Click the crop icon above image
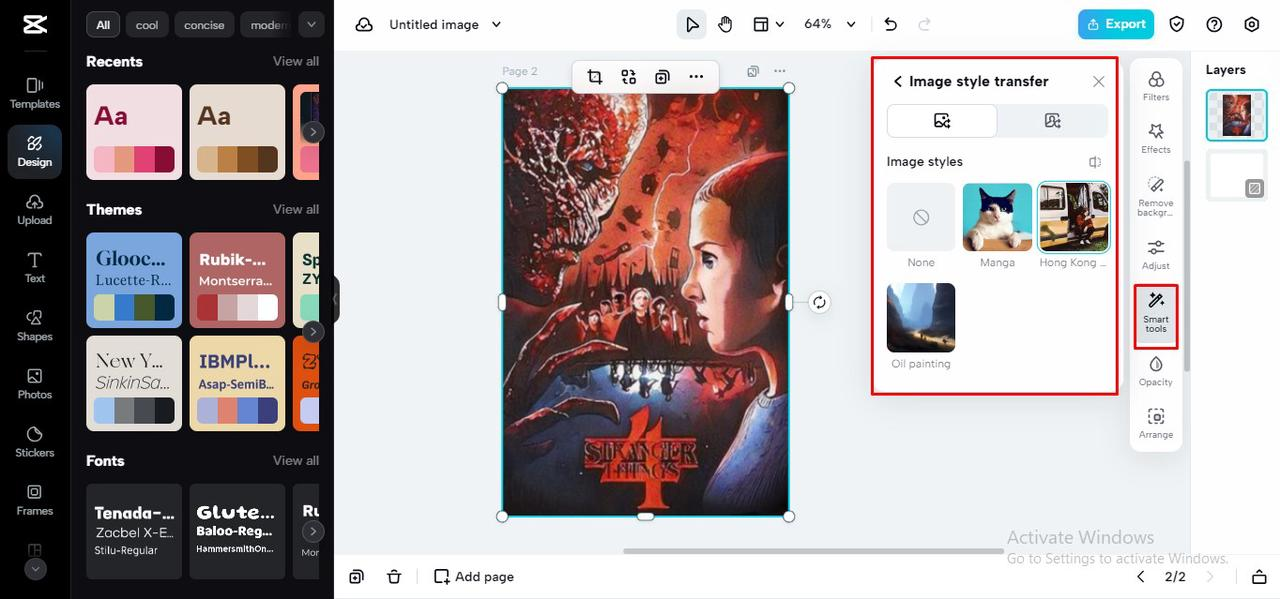Screen dimensions: 1280x599 [x=595, y=77]
